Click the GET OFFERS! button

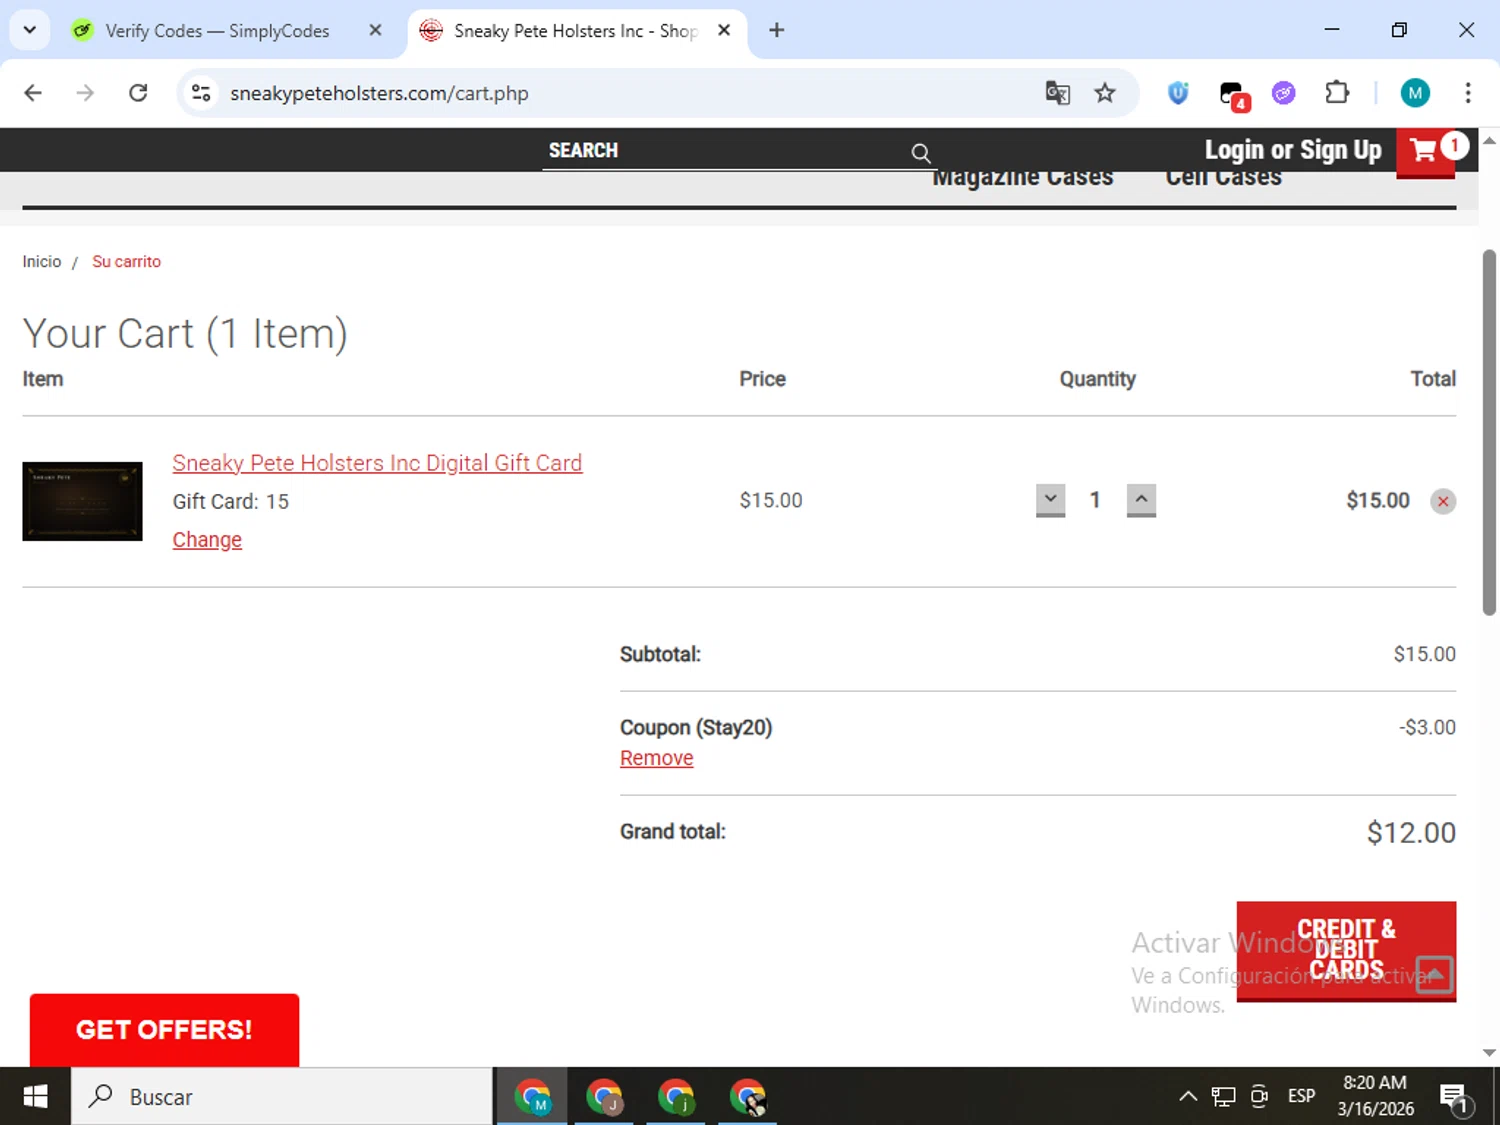(164, 1030)
